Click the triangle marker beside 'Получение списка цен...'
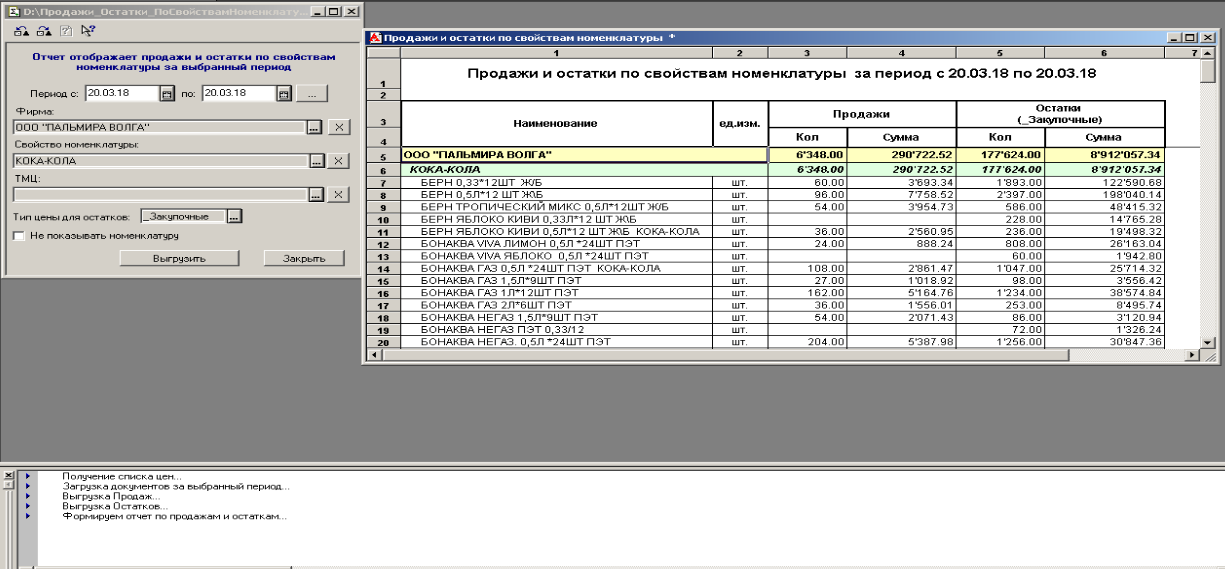This screenshot has height=569, width=1225. point(29,476)
